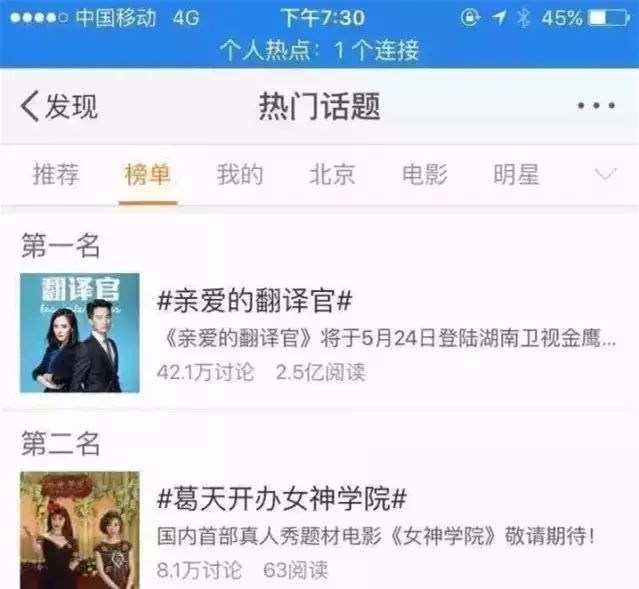Screen dimensions: 639x589
Task: Tap the Bluetooth icon in status bar
Action: coord(523,18)
